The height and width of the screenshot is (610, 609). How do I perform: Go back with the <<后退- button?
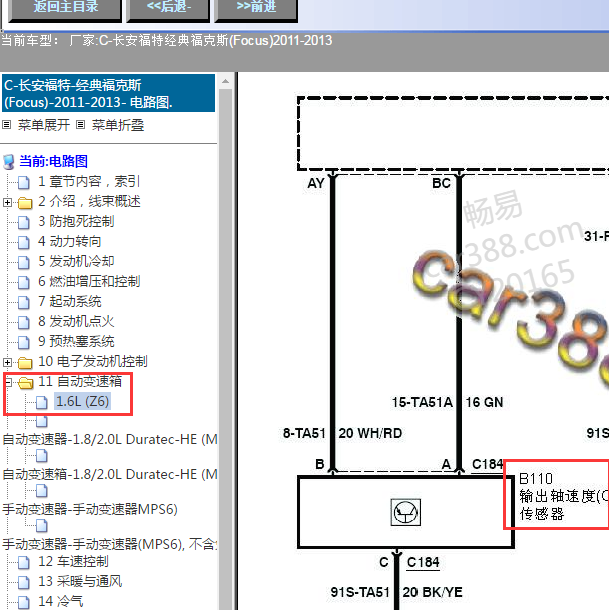[168, 8]
